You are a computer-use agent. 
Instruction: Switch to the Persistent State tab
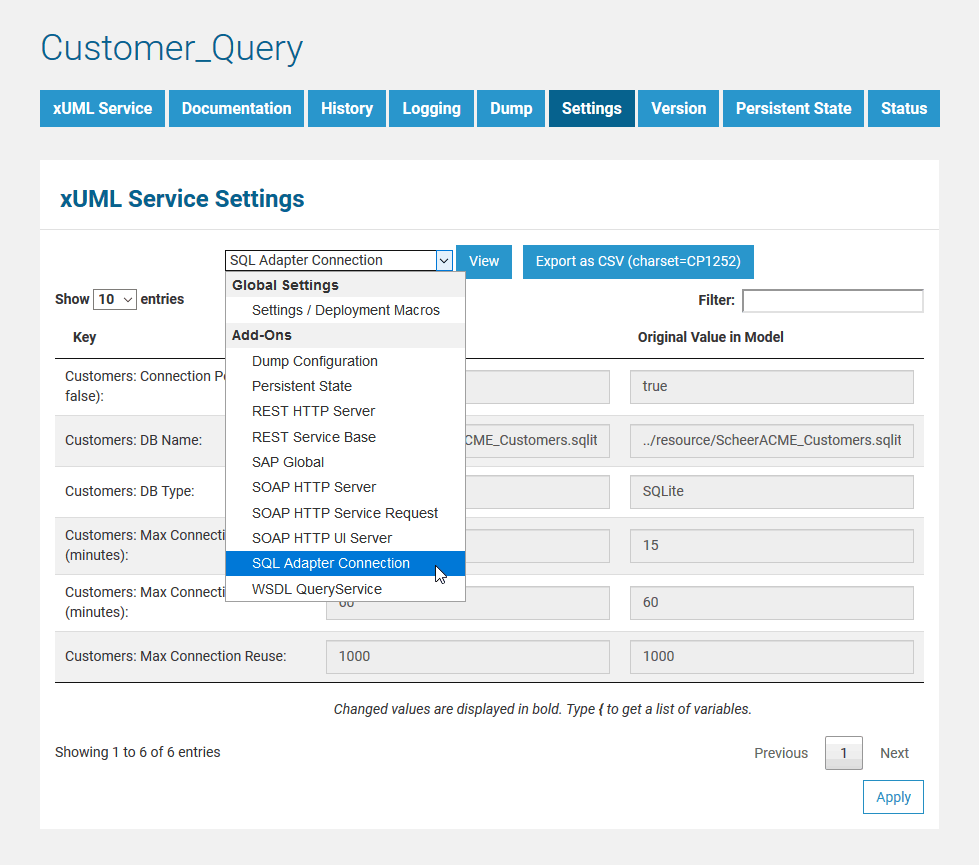[792, 108]
